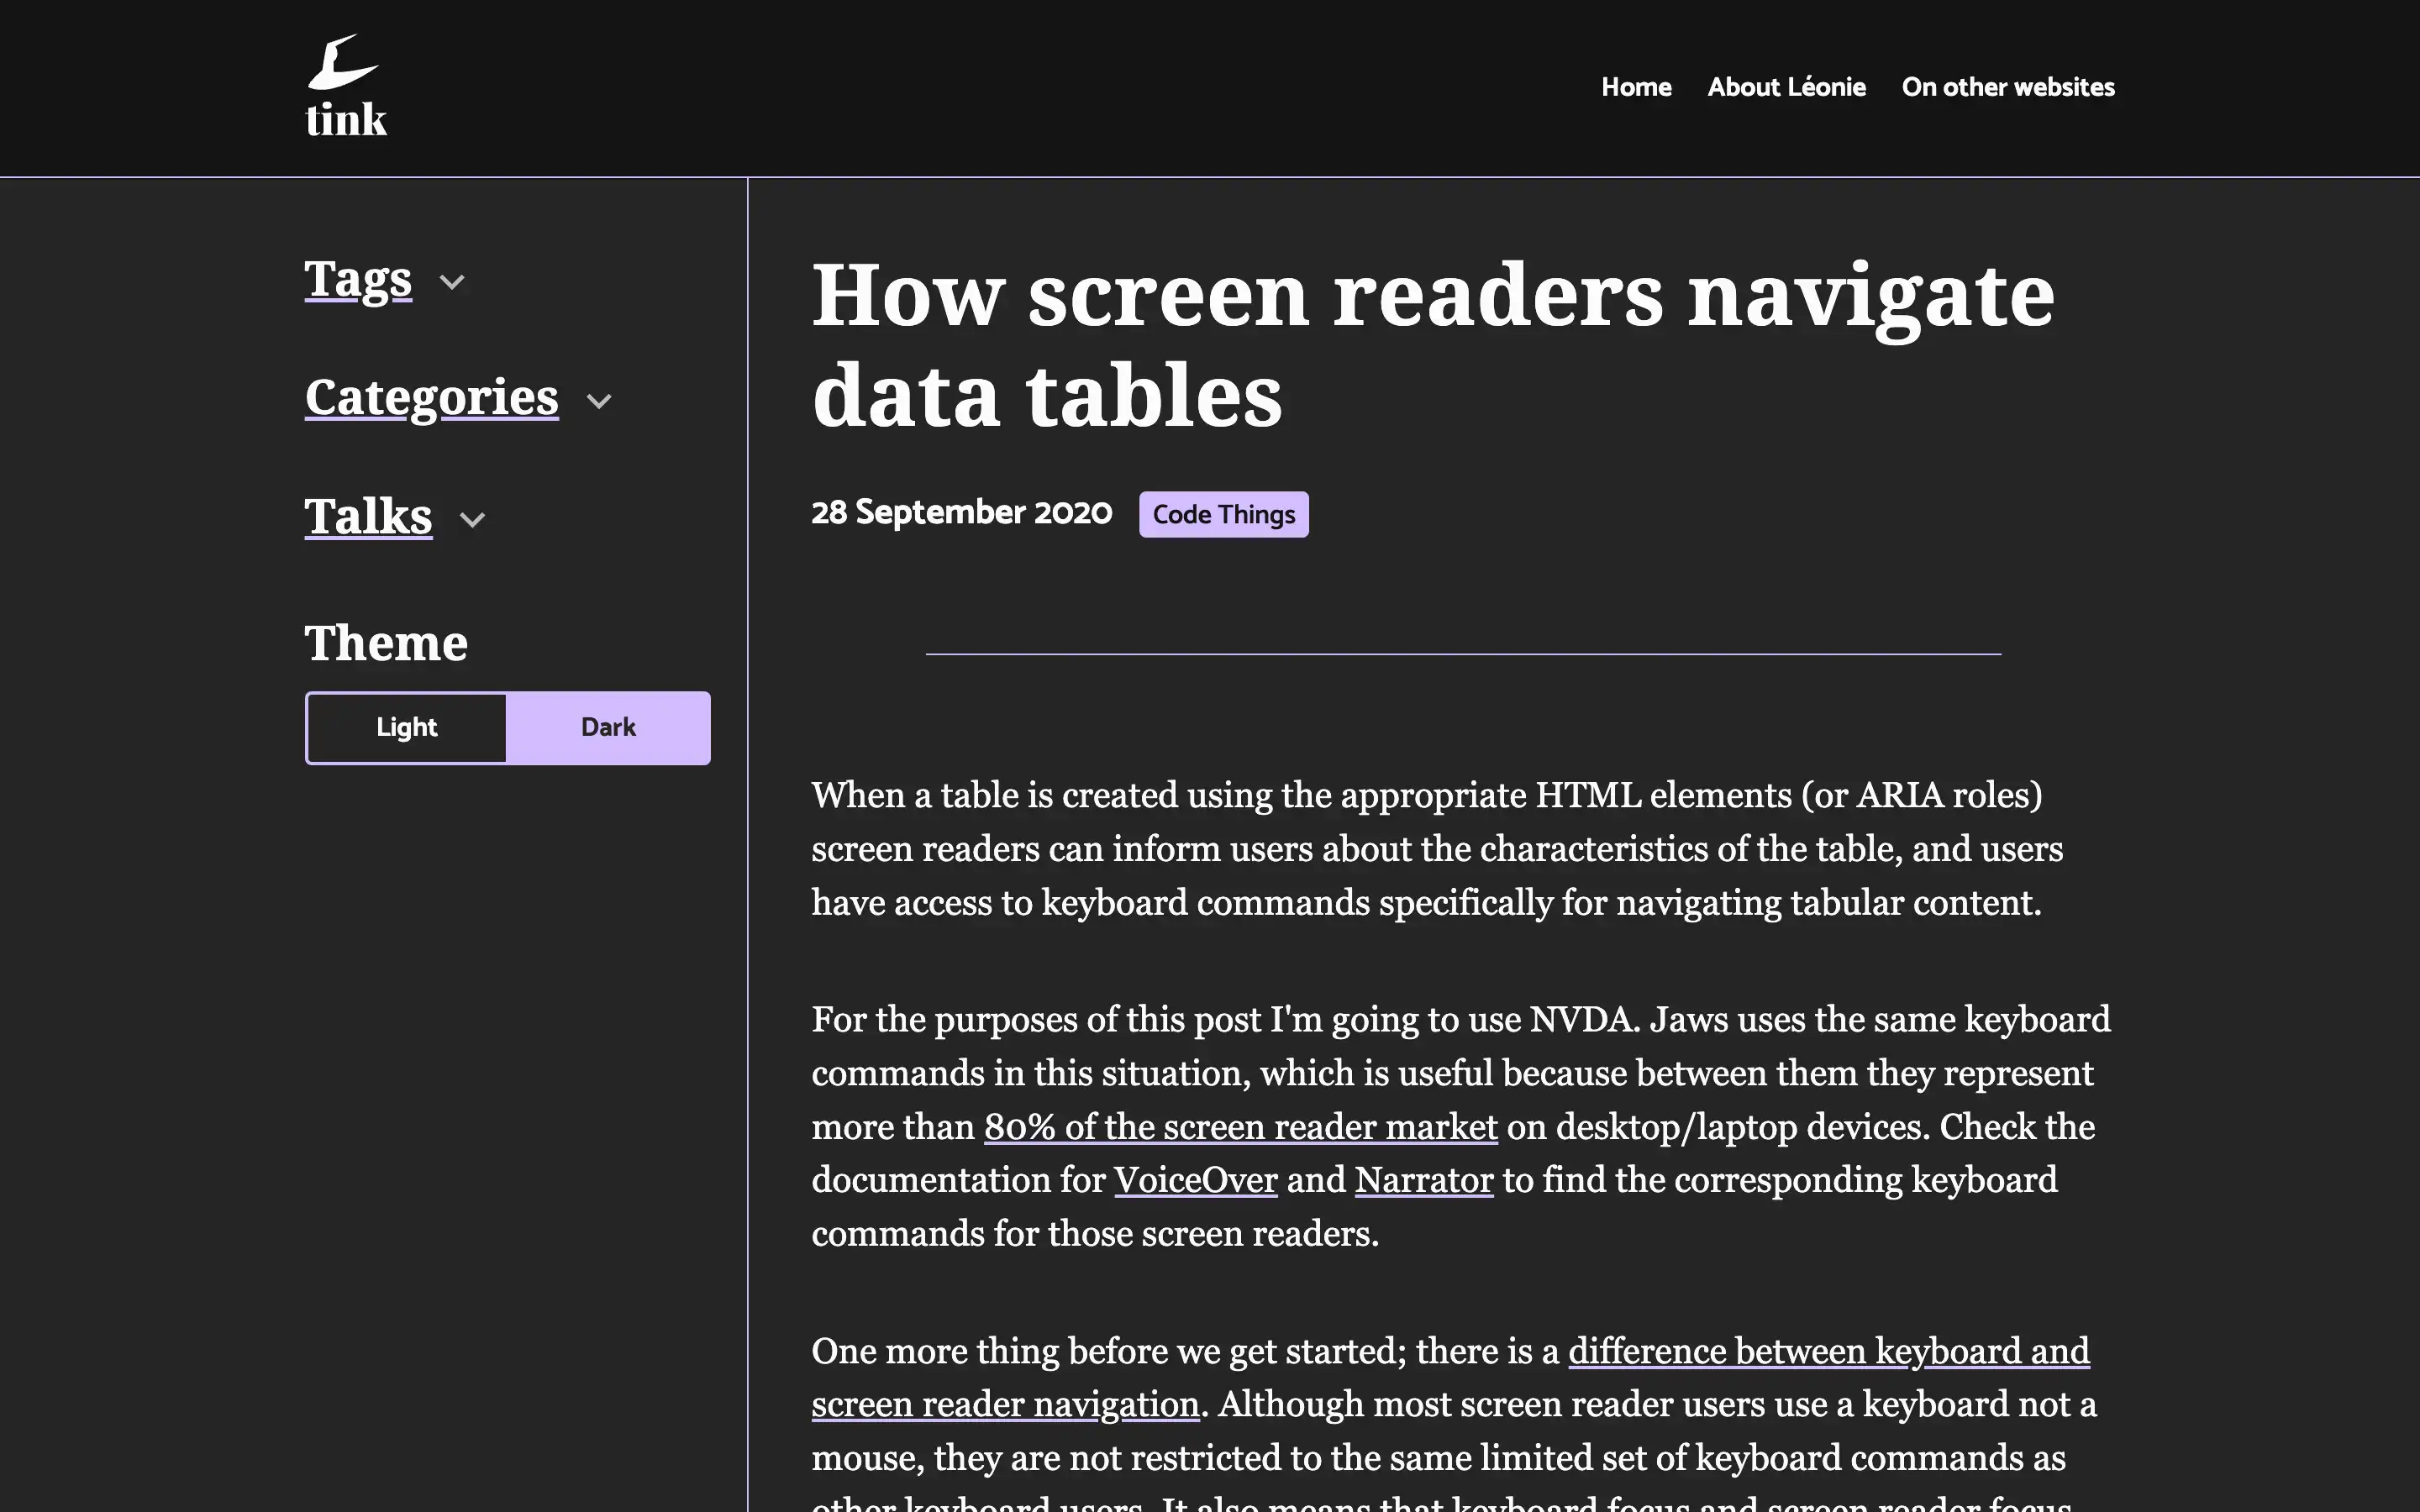Click the tink site name text

click(346, 120)
